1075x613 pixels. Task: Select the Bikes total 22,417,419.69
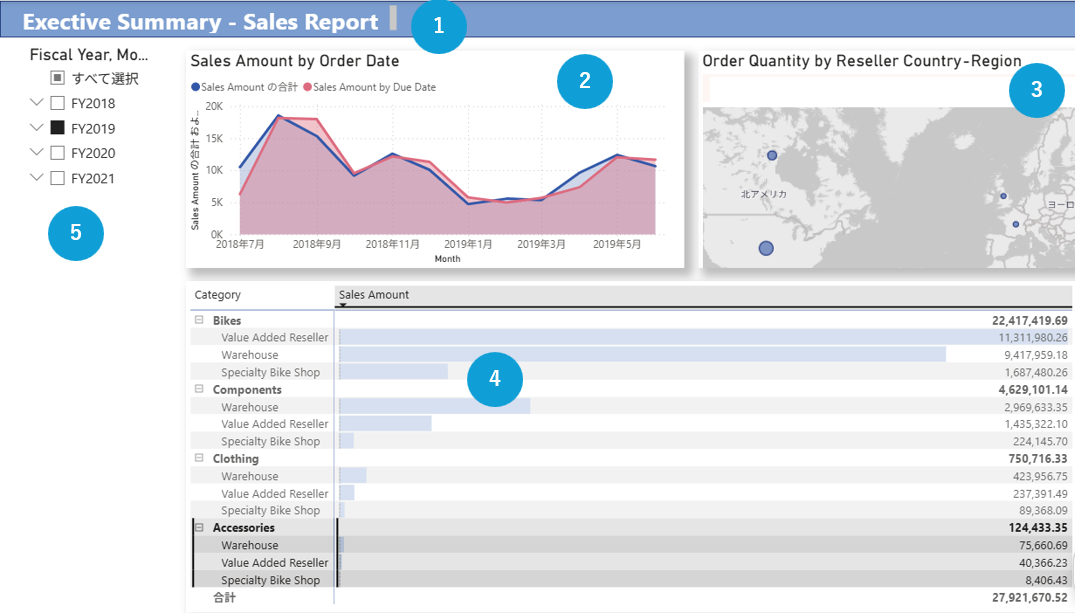pos(1030,320)
